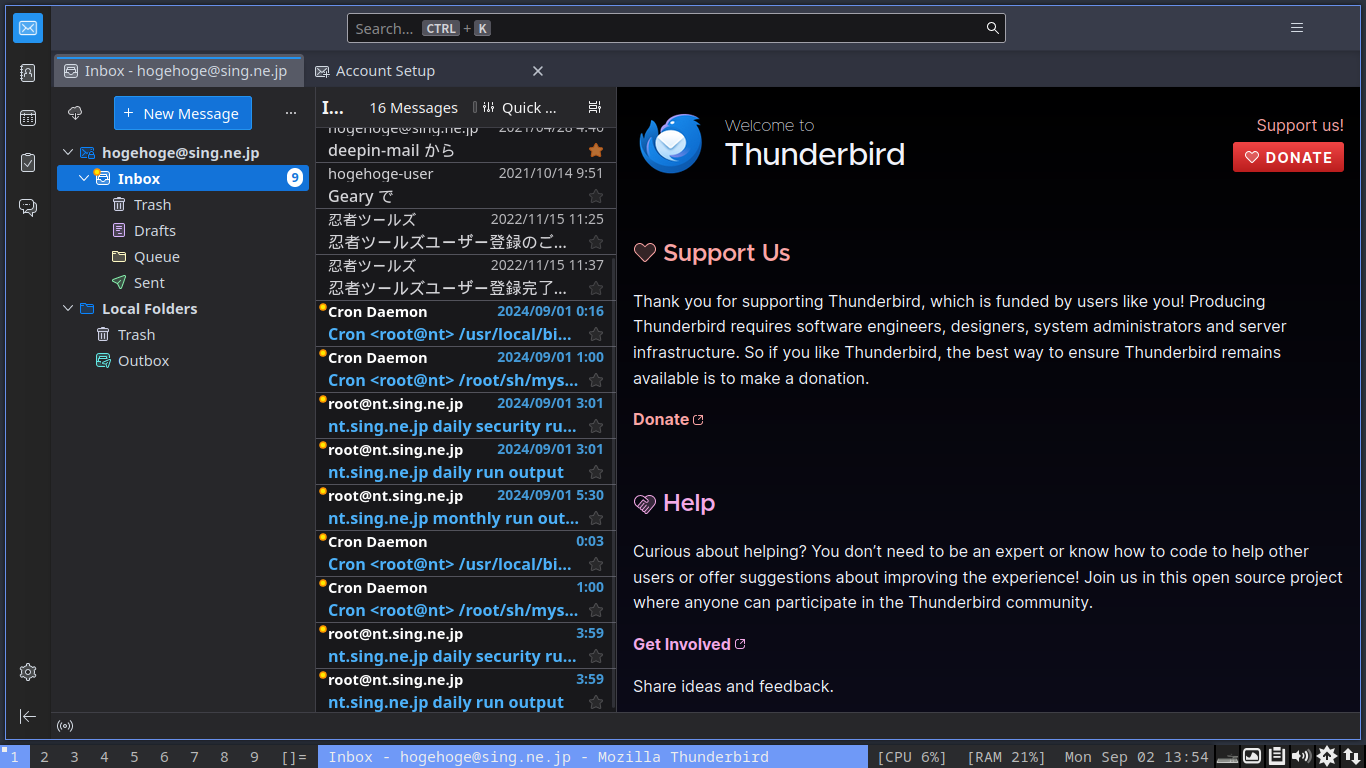
Task: Switch to workspace 2 in taskbar
Action: [44, 757]
